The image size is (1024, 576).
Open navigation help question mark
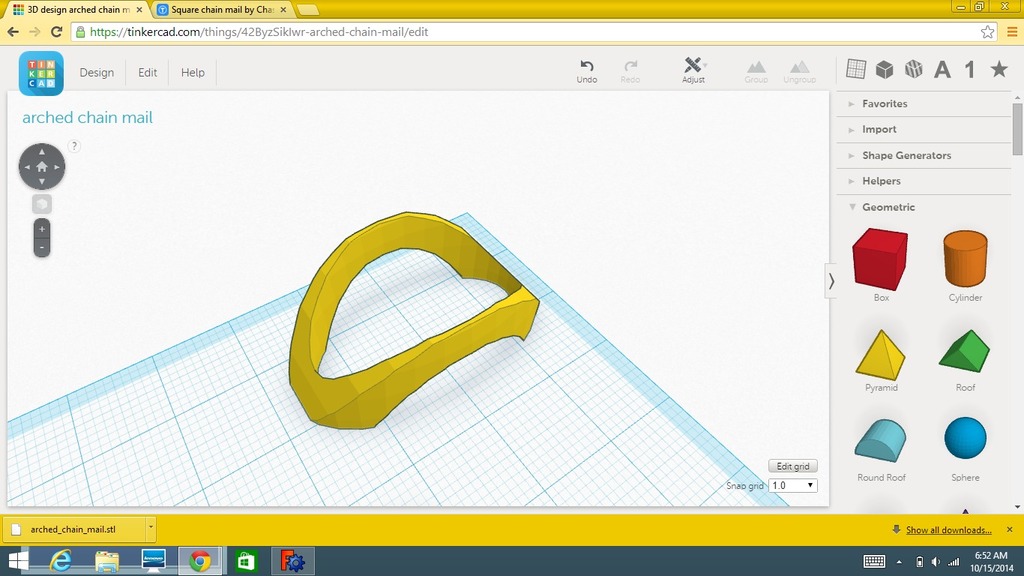pos(74,146)
